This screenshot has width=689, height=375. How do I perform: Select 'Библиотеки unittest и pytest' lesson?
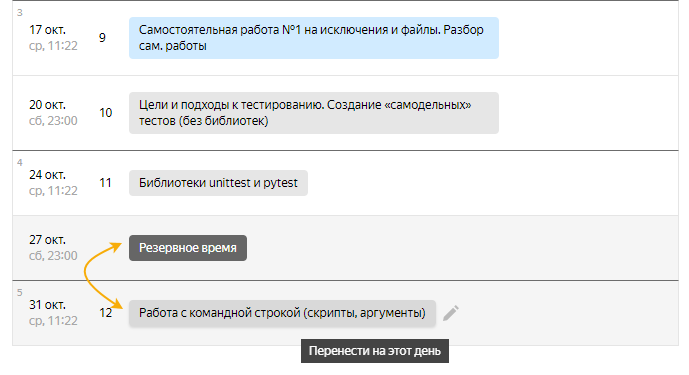pyautogui.click(x=218, y=183)
